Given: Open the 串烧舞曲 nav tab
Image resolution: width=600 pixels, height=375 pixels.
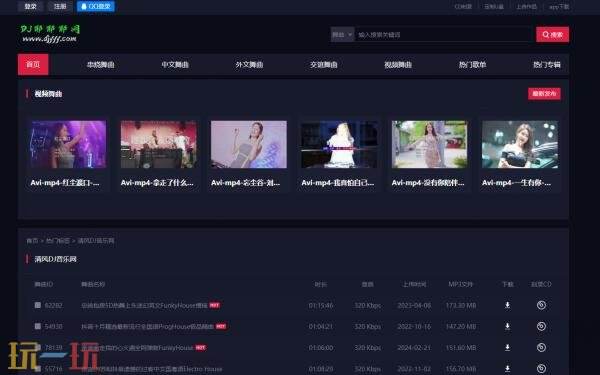Looking at the screenshot, I should tap(101, 65).
